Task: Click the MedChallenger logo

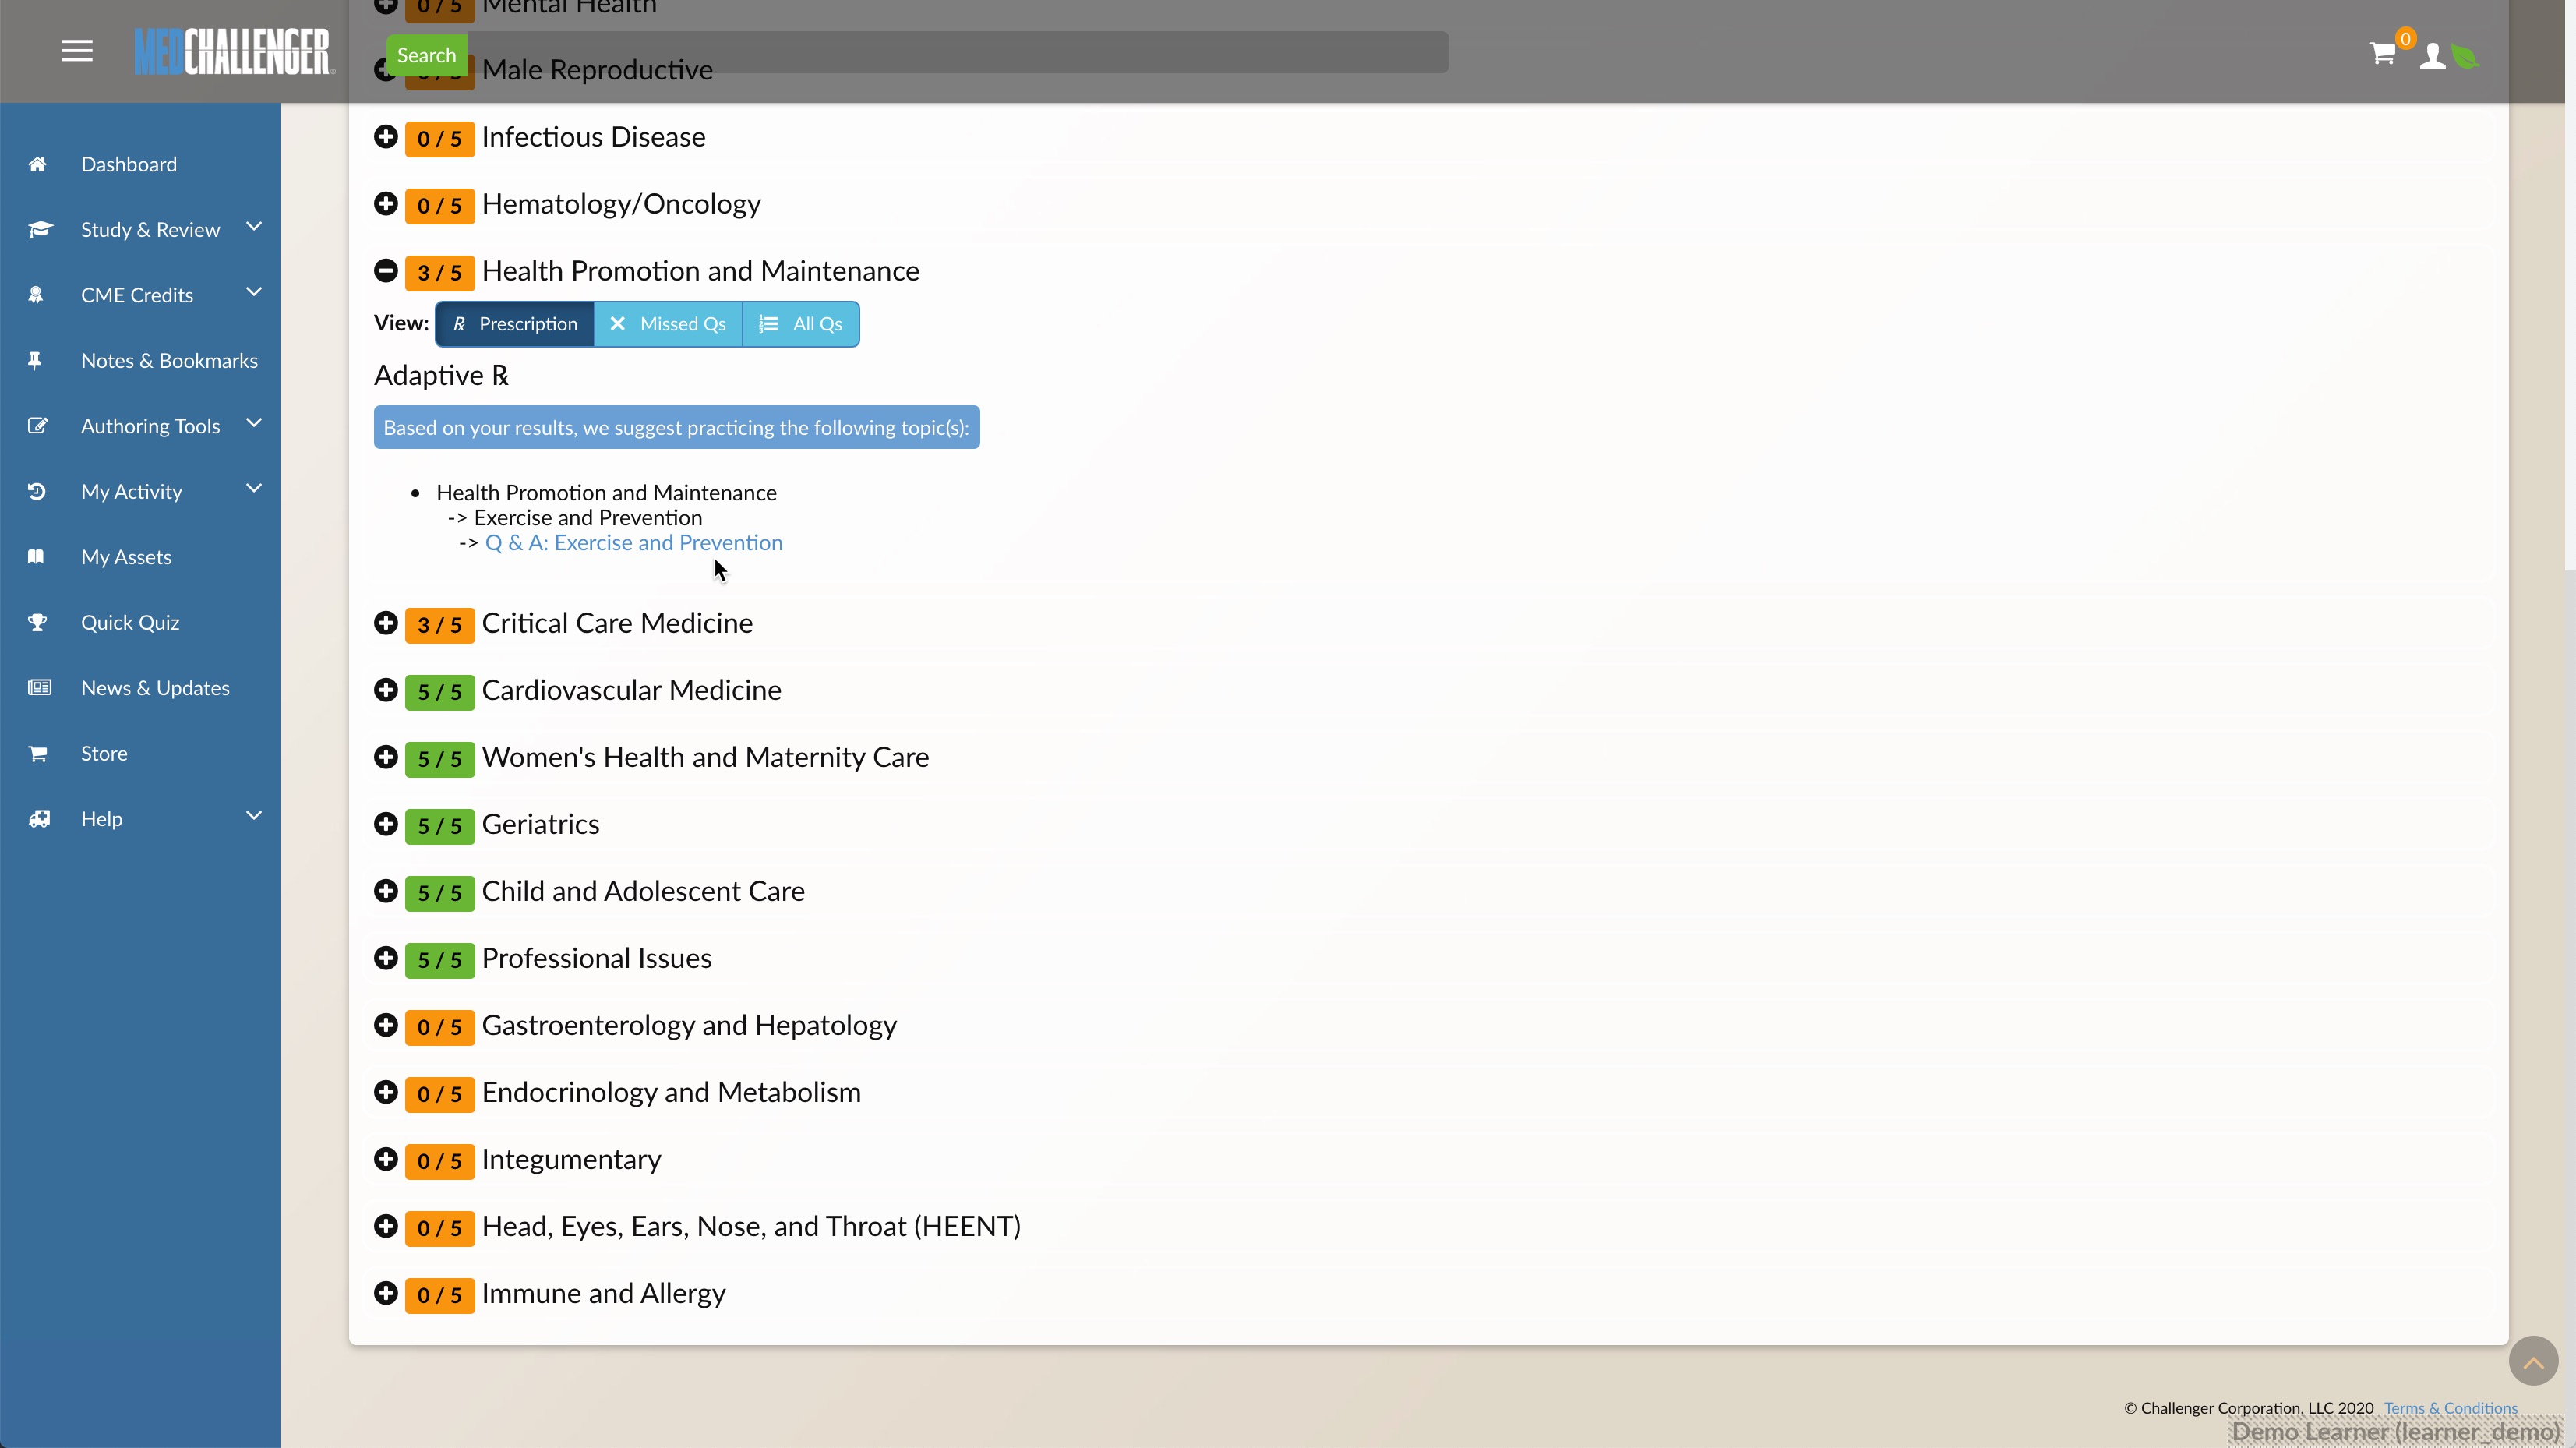Action: (x=234, y=52)
